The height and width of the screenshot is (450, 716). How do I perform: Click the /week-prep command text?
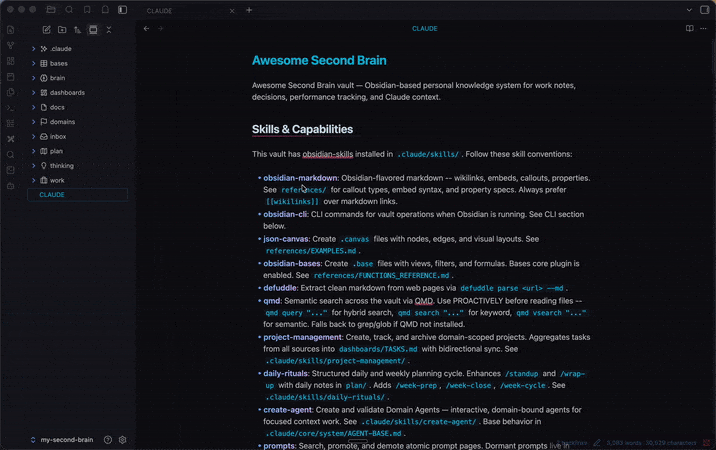pyautogui.click(x=416, y=386)
